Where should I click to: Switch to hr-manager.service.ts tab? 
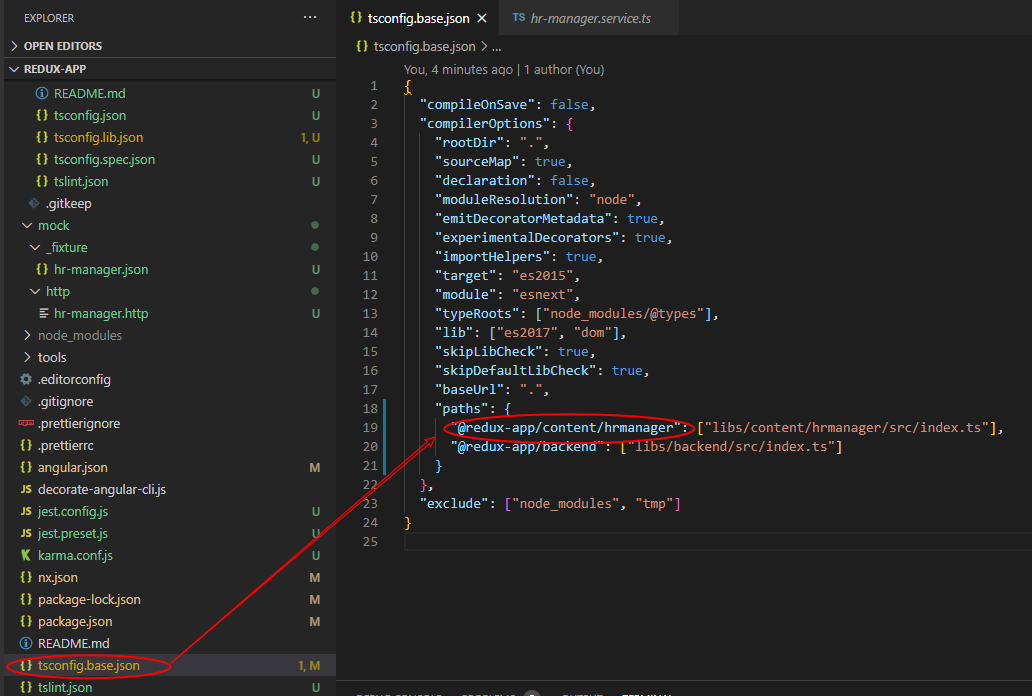(x=589, y=18)
